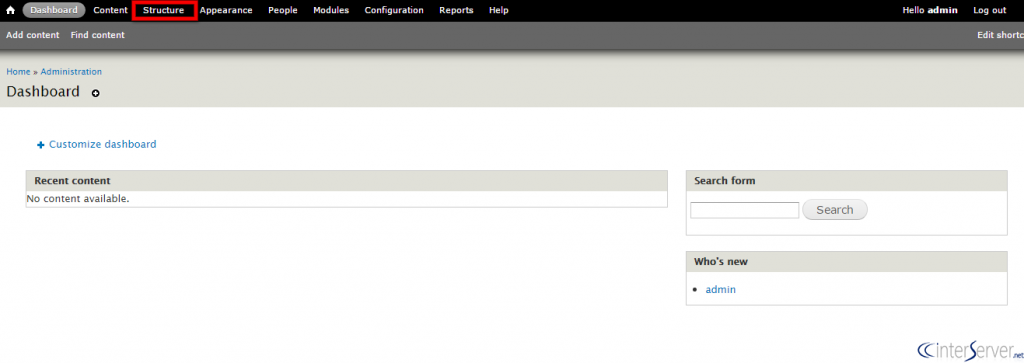
Task: Focus the Search form text field
Action: click(744, 210)
